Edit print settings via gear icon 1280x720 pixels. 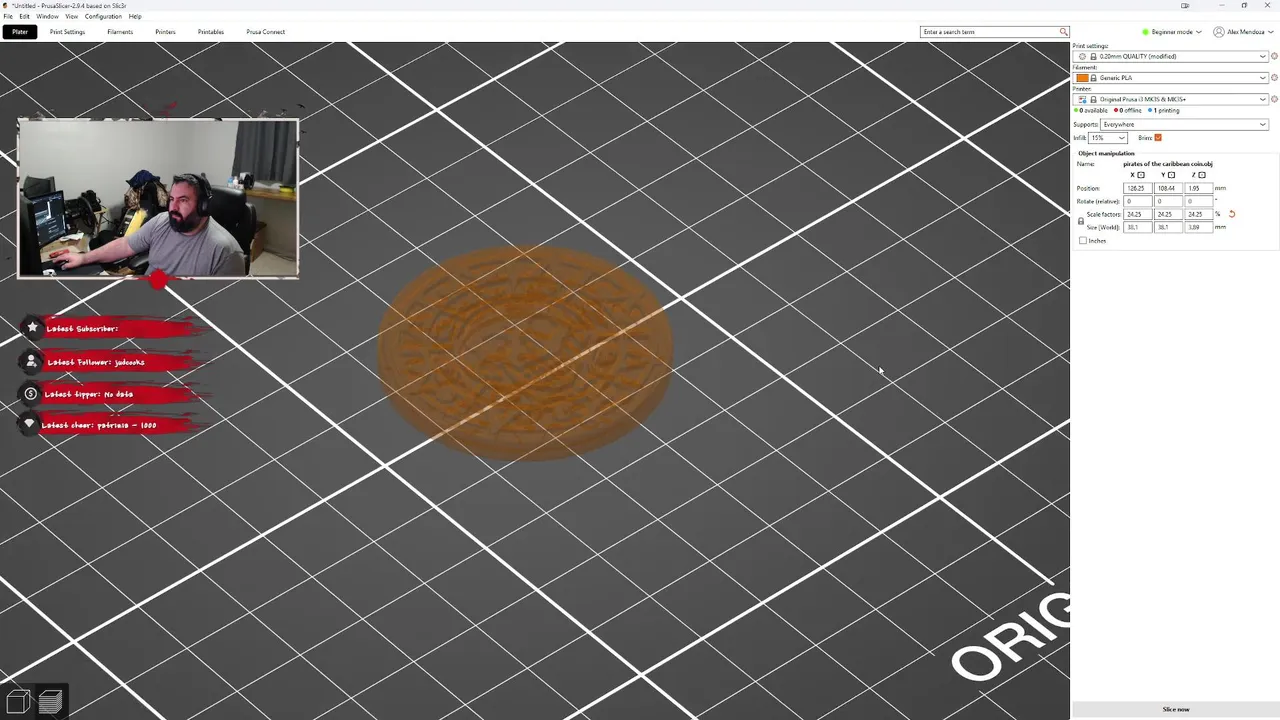1274,56
